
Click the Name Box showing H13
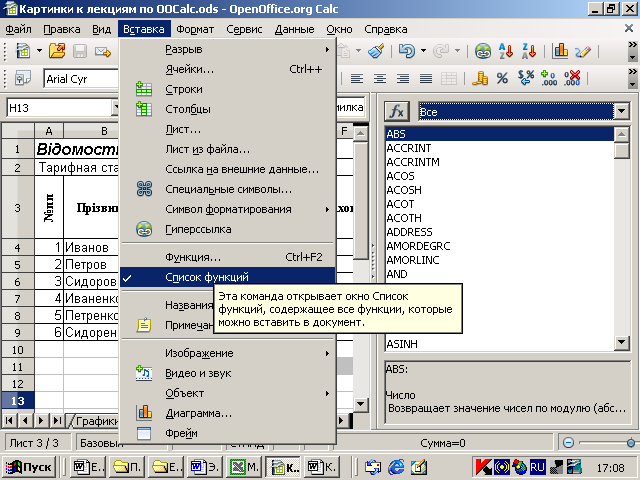[59, 108]
